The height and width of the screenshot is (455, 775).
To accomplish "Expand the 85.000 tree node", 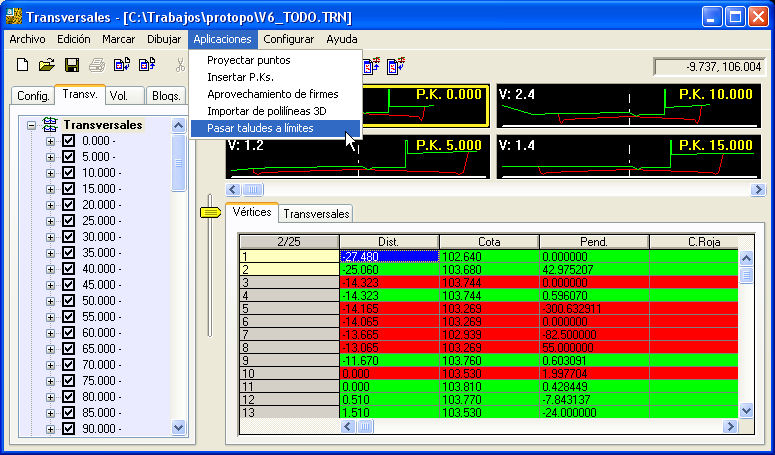I will (x=50, y=413).
